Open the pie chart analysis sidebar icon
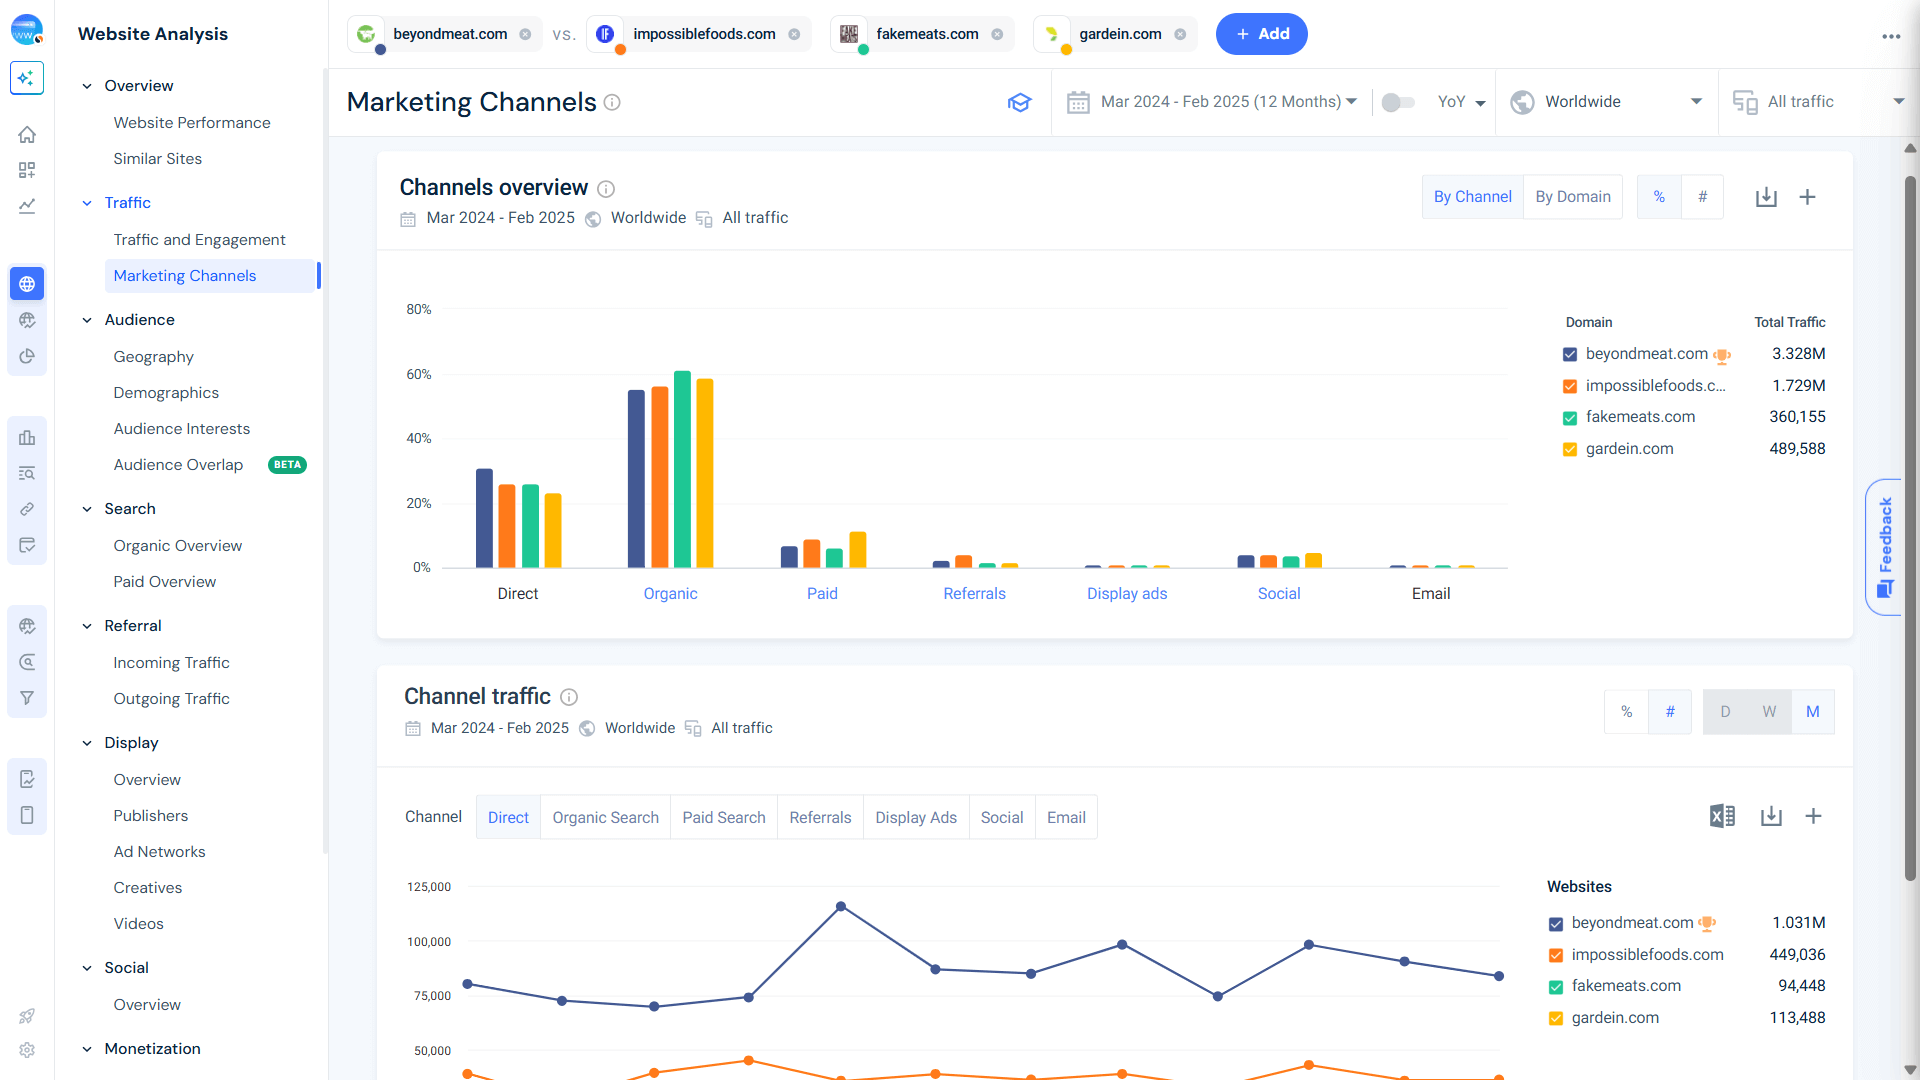1920x1080 pixels. (x=27, y=355)
